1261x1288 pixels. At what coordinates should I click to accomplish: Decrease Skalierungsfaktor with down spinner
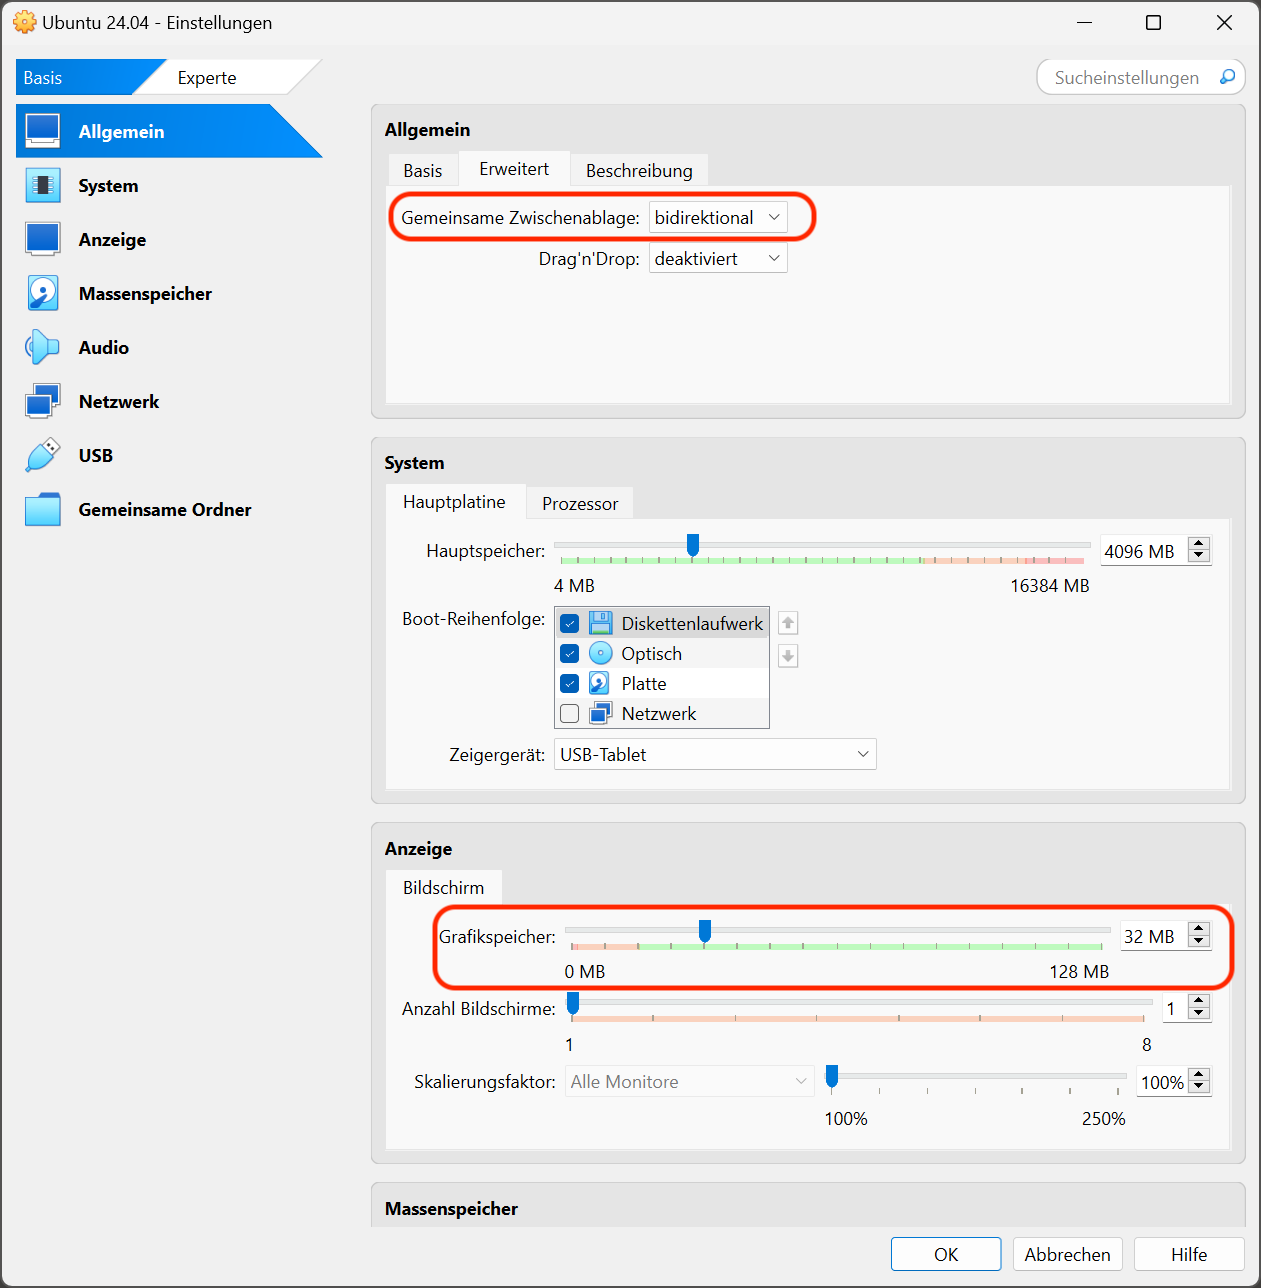click(1199, 1088)
